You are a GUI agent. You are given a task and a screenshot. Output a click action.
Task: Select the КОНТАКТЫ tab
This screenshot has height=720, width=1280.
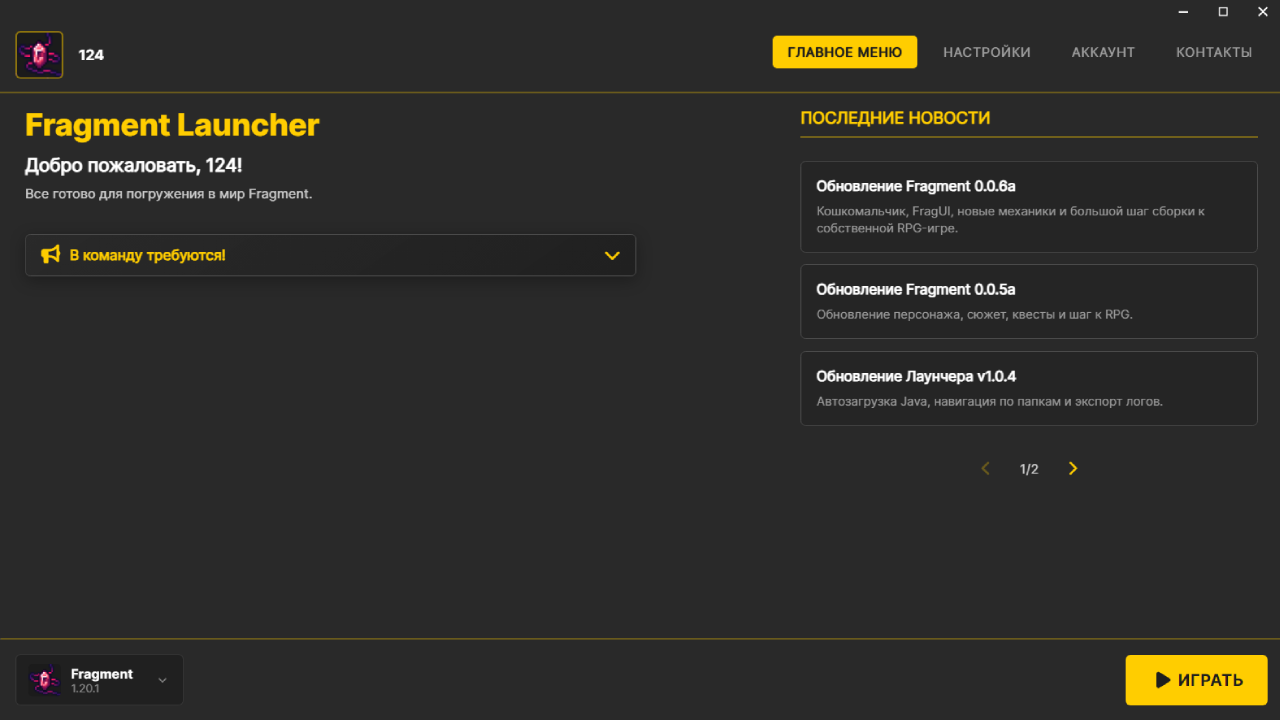(x=1213, y=52)
